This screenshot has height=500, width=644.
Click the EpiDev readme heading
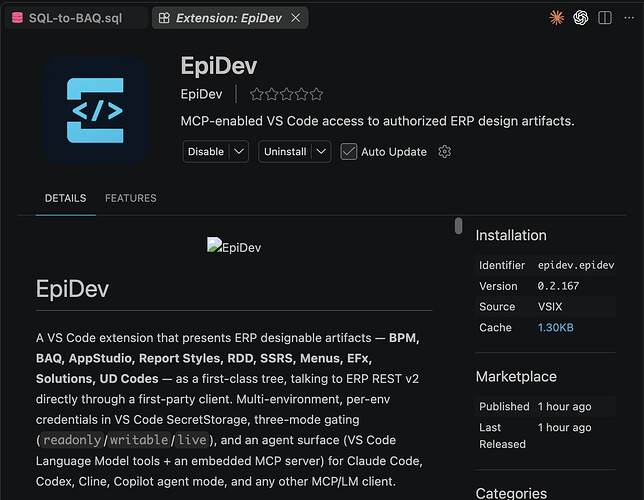pos(72,288)
